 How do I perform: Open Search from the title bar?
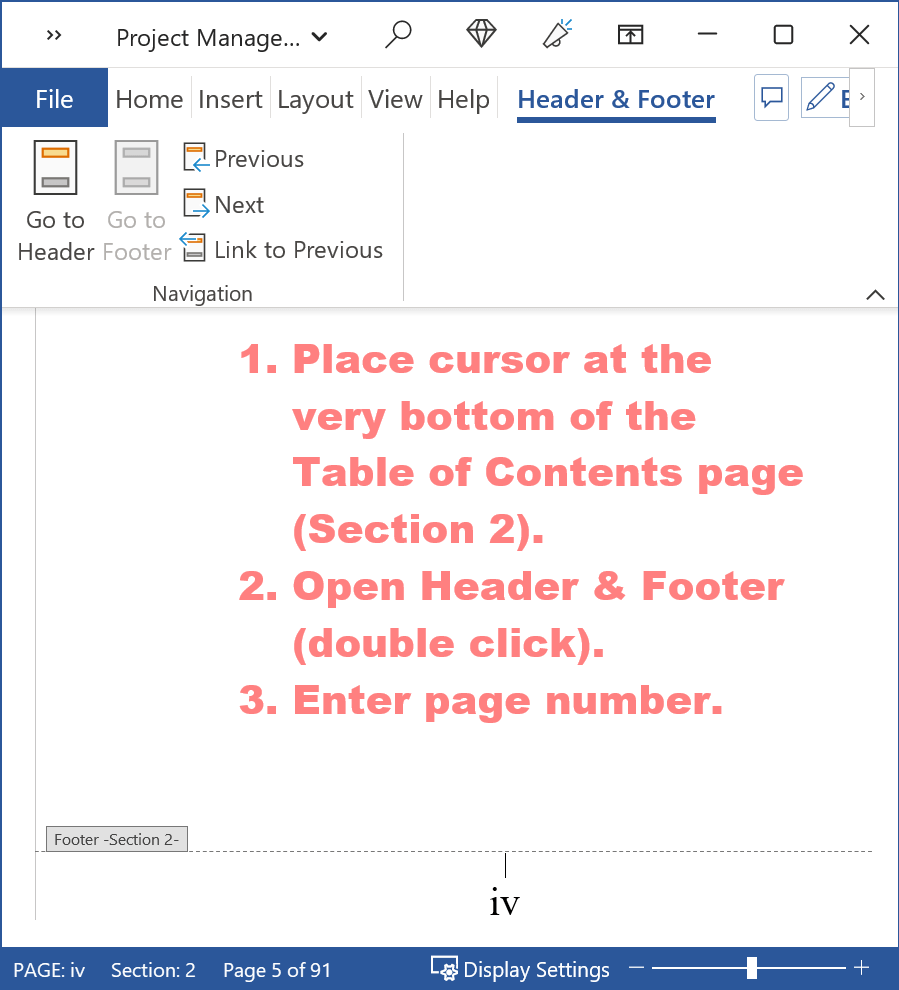tap(397, 34)
